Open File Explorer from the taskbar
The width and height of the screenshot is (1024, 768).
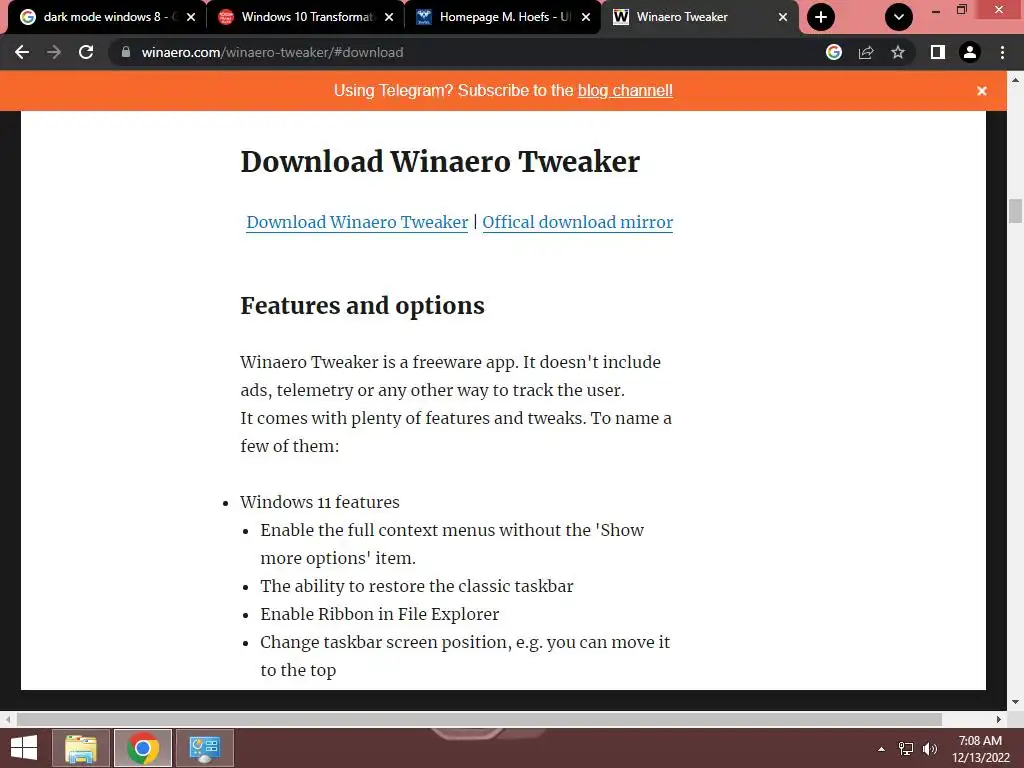(x=80, y=748)
